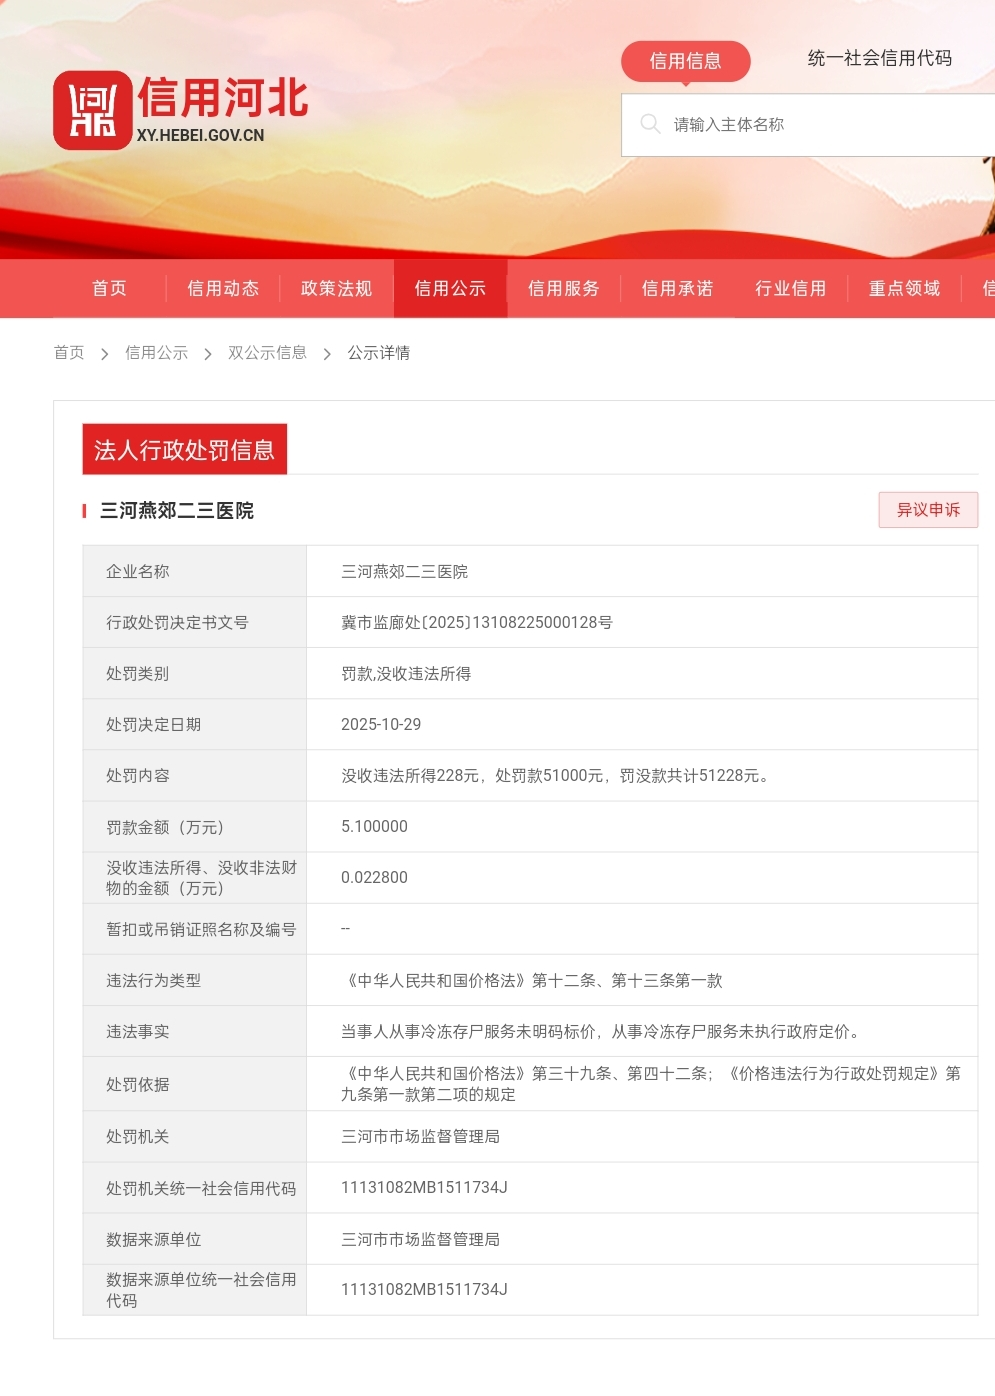The width and height of the screenshot is (995, 1396).
Task: Click the 信用河北 site title text
Action: (x=222, y=99)
